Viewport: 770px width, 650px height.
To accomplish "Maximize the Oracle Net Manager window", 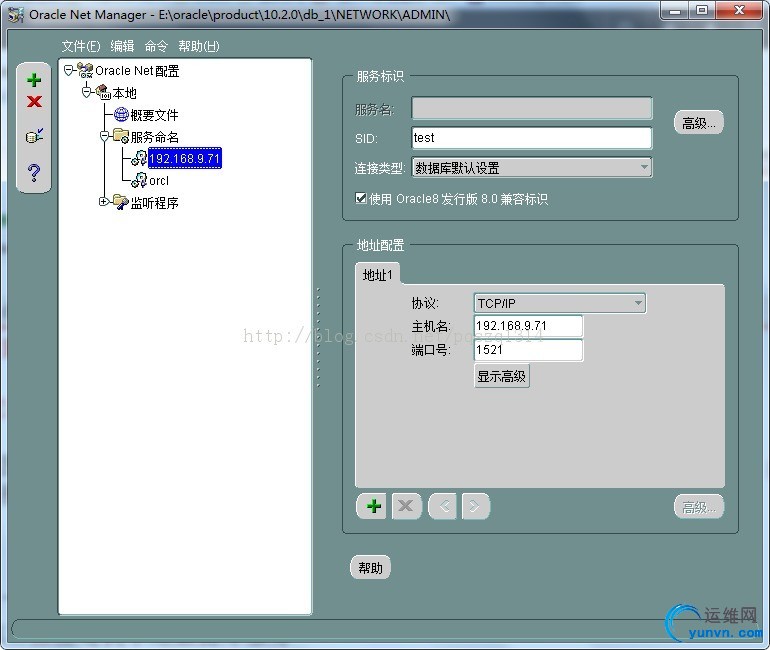I will coord(702,10).
